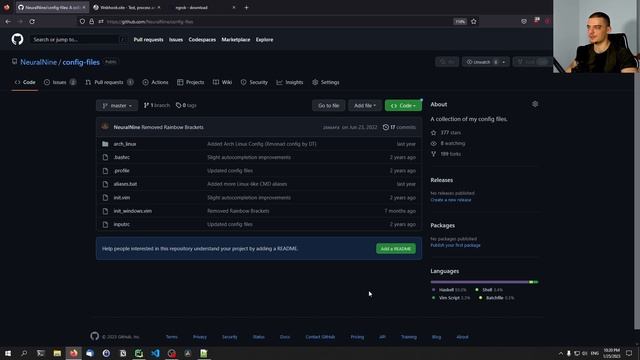This screenshot has height=360, width=640.
Task: Select Haskell in Languages list
Action: pos(449,290)
